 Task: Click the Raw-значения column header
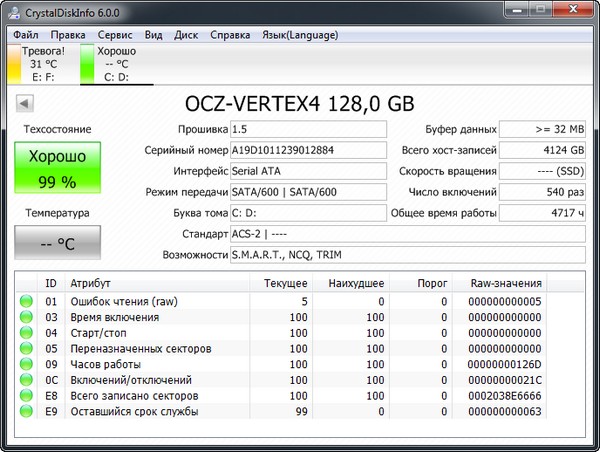point(505,283)
